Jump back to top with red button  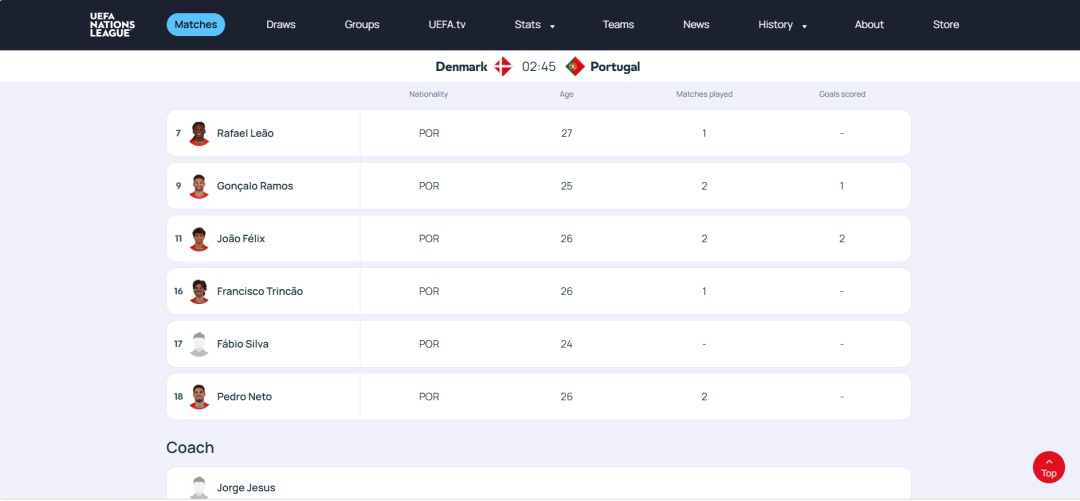[1048, 467]
